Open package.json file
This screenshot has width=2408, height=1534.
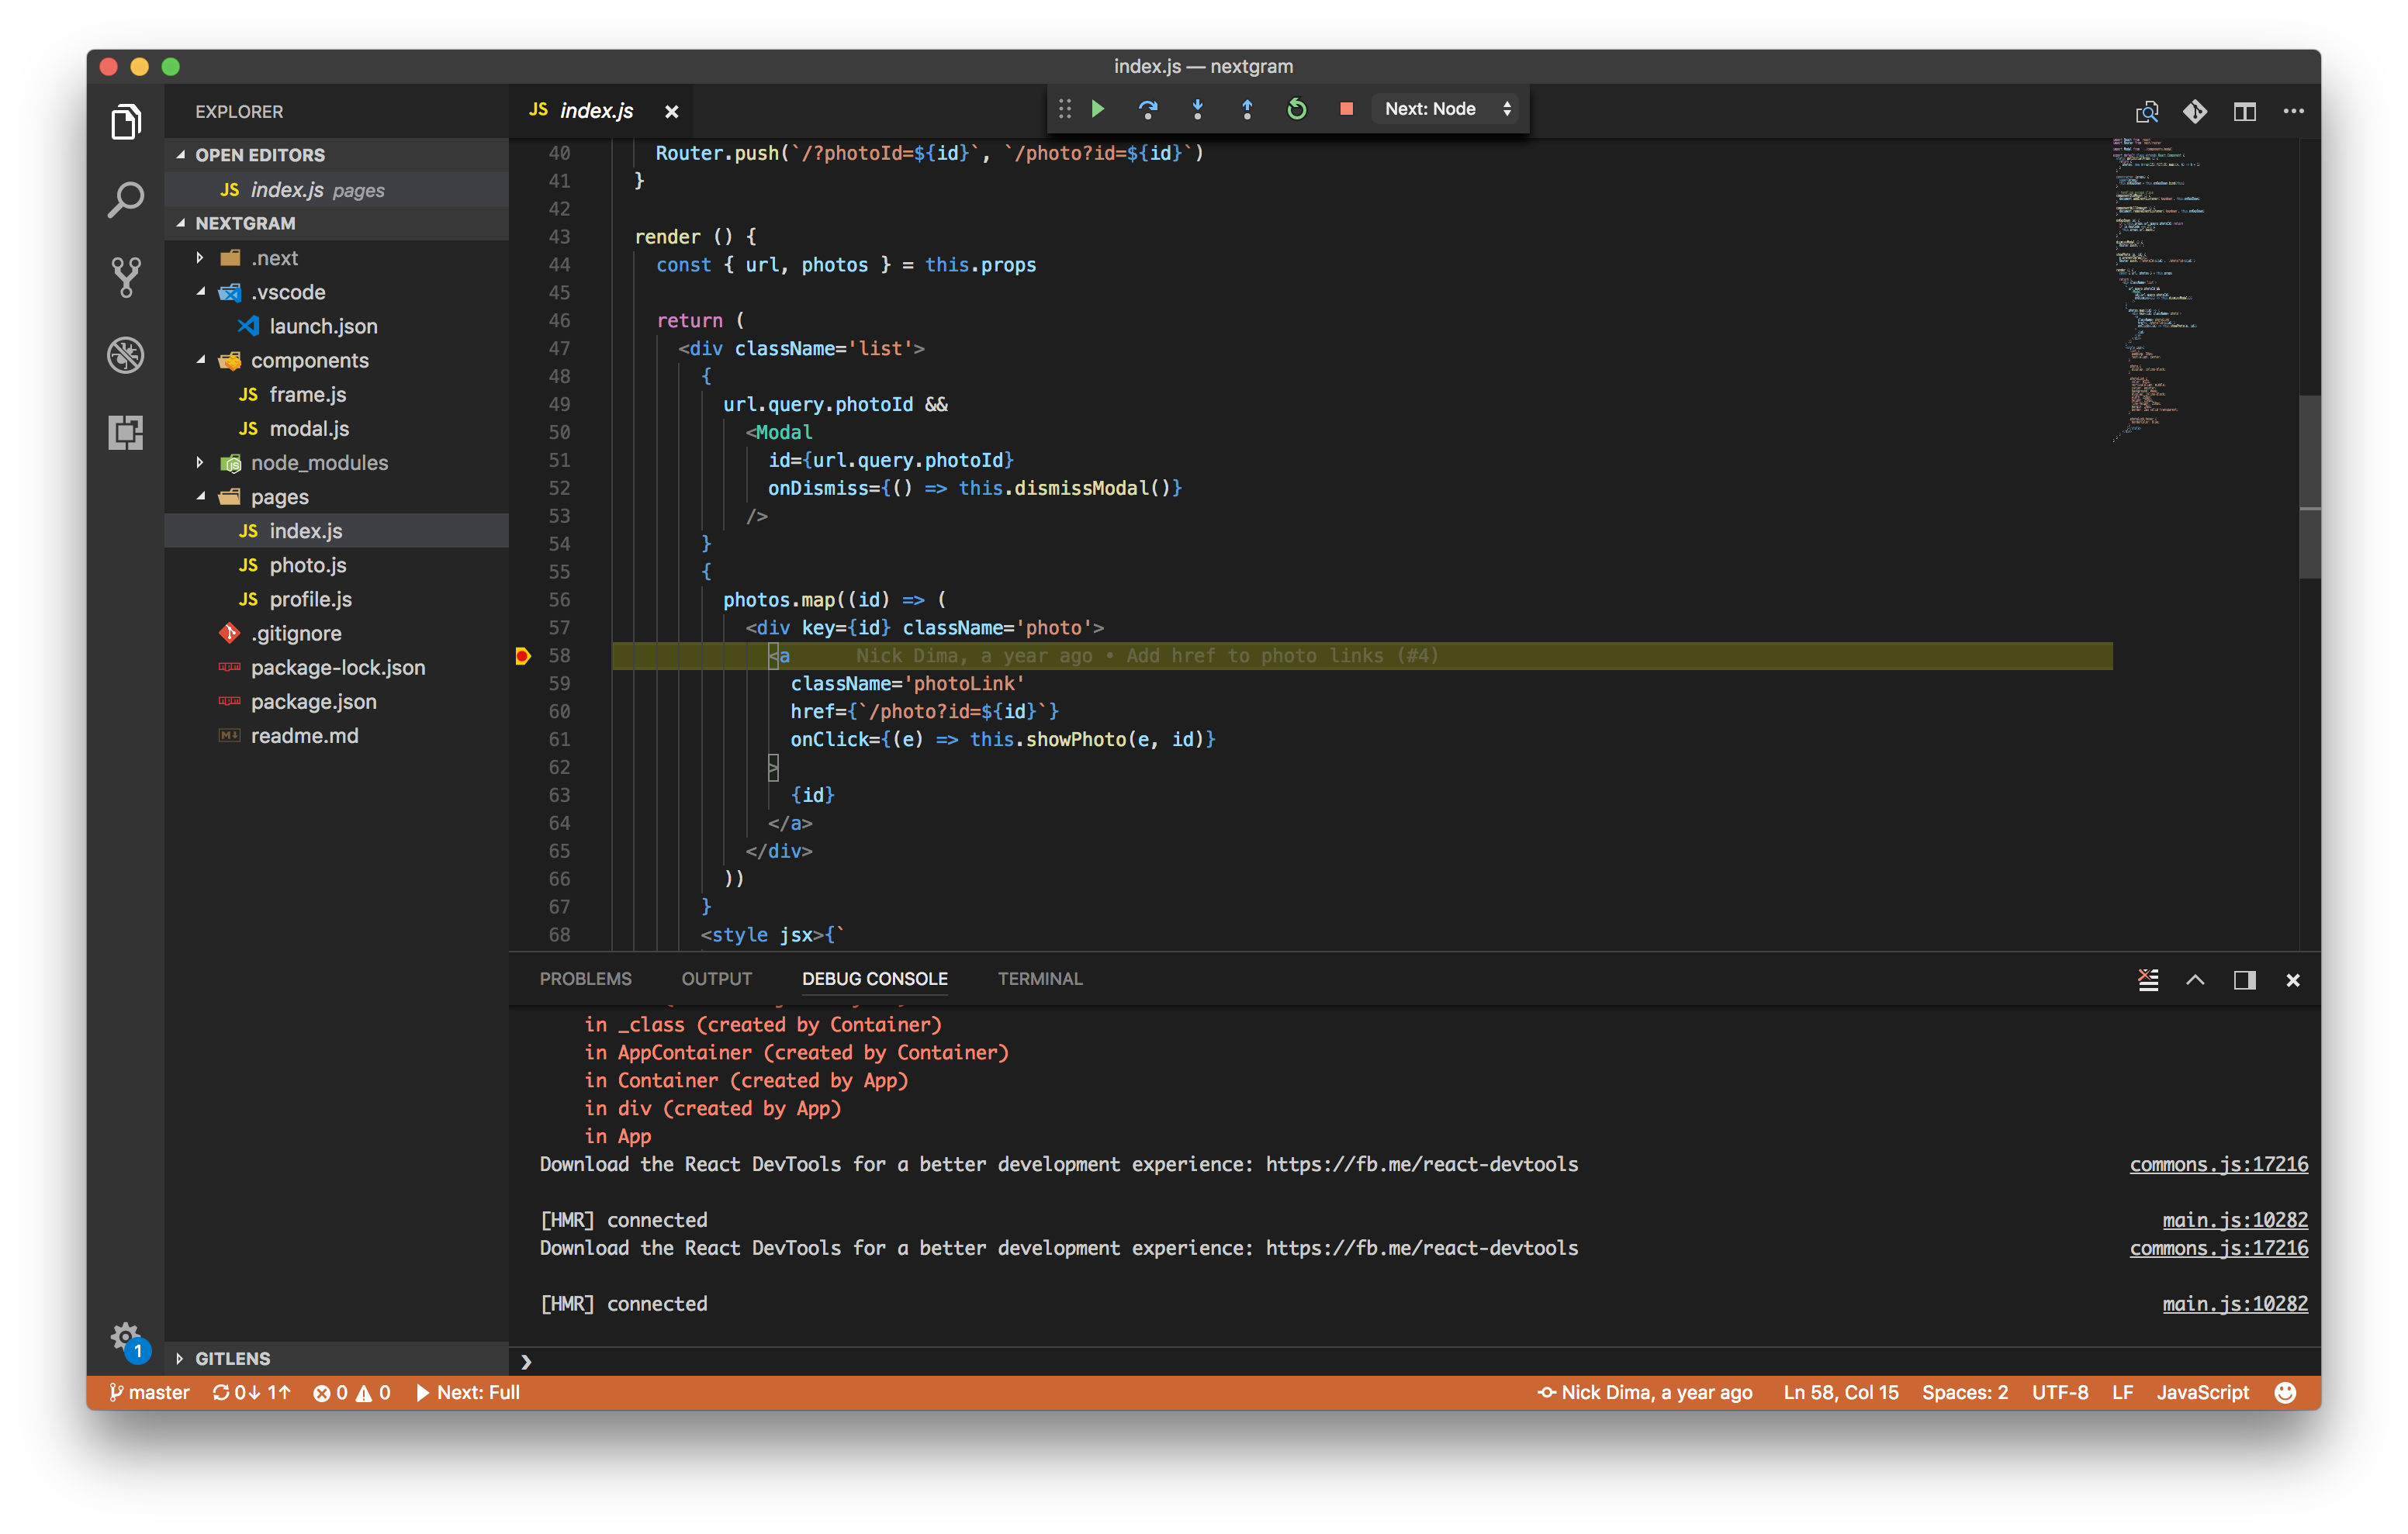pyautogui.click(x=336, y=702)
